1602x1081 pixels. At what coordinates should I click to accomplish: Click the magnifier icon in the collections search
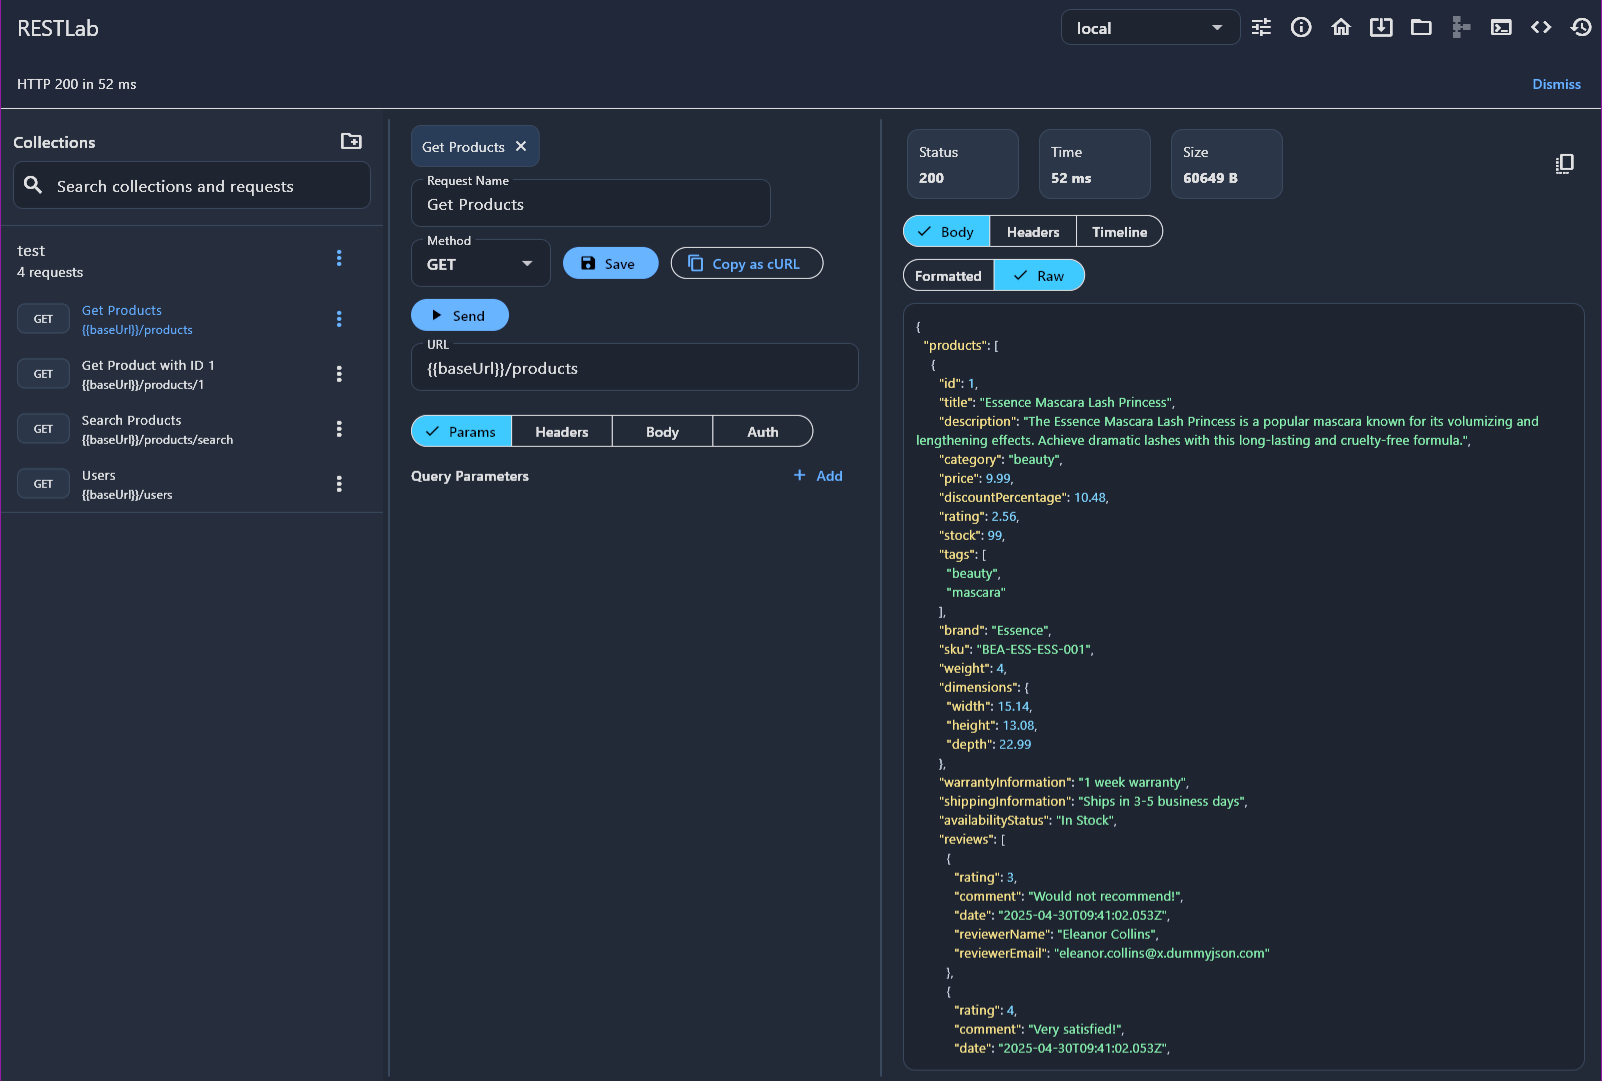point(33,185)
